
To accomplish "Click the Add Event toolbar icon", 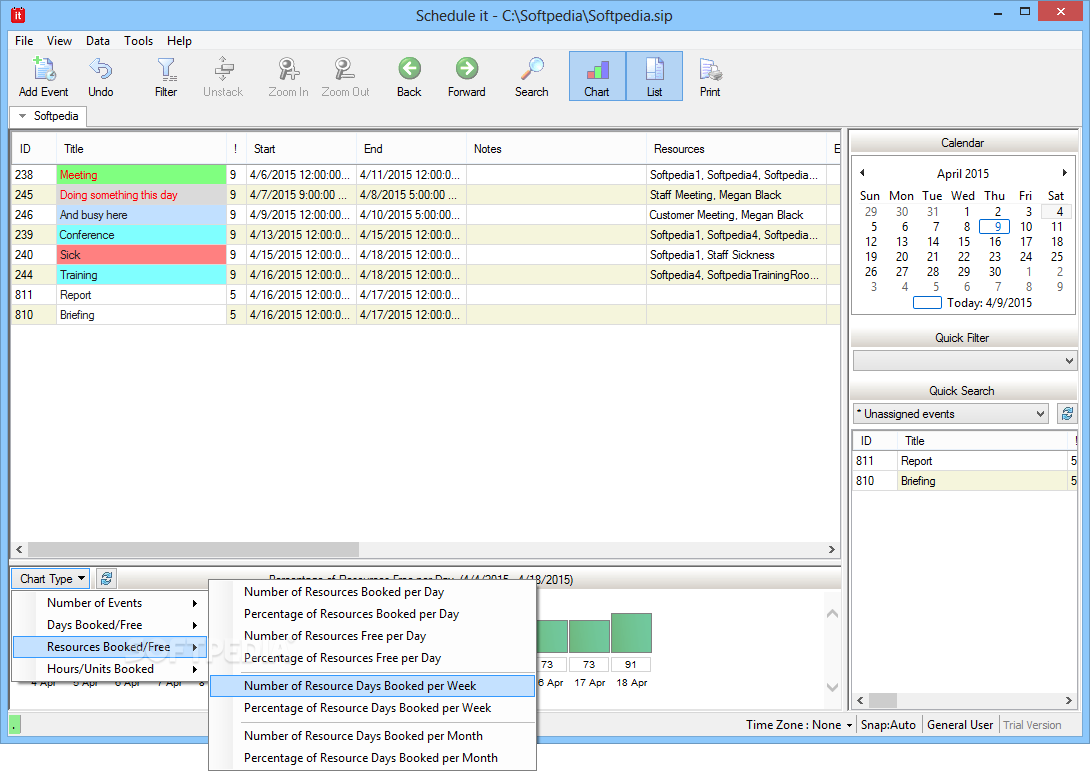I will click(x=43, y=76).
